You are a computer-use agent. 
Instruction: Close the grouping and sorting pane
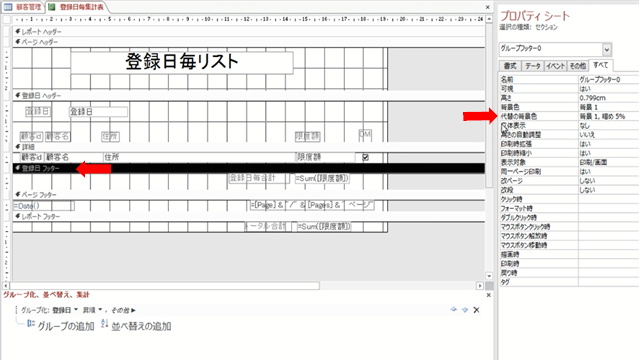pyautogui.click(x=489, y=295)
